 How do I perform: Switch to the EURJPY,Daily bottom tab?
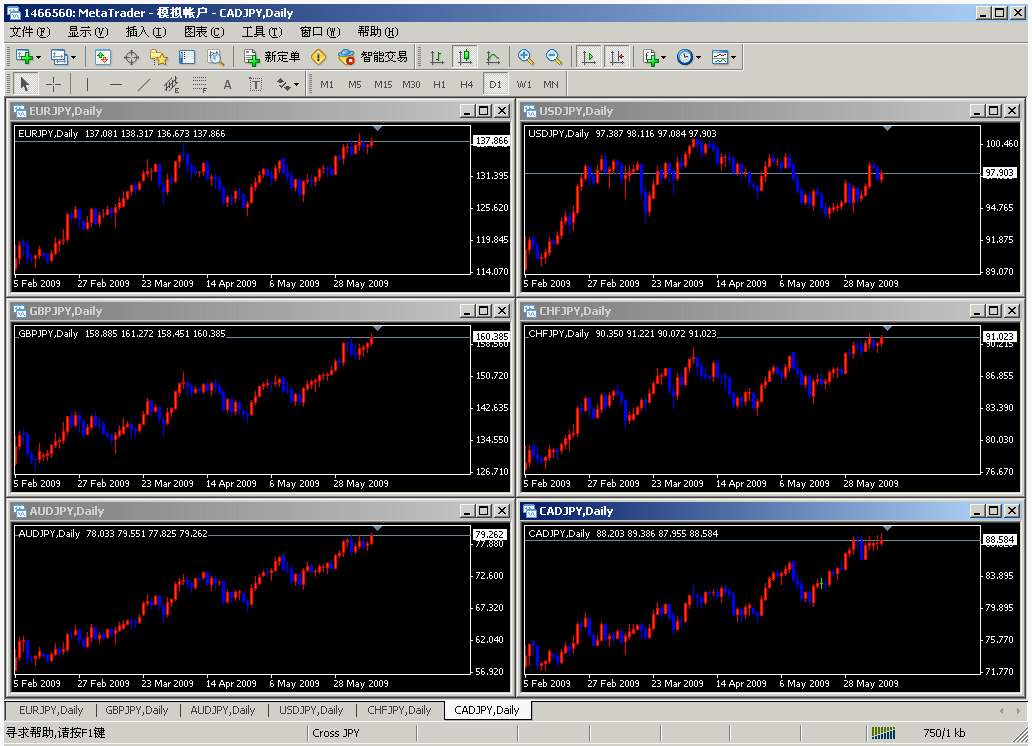pos(51,710)
